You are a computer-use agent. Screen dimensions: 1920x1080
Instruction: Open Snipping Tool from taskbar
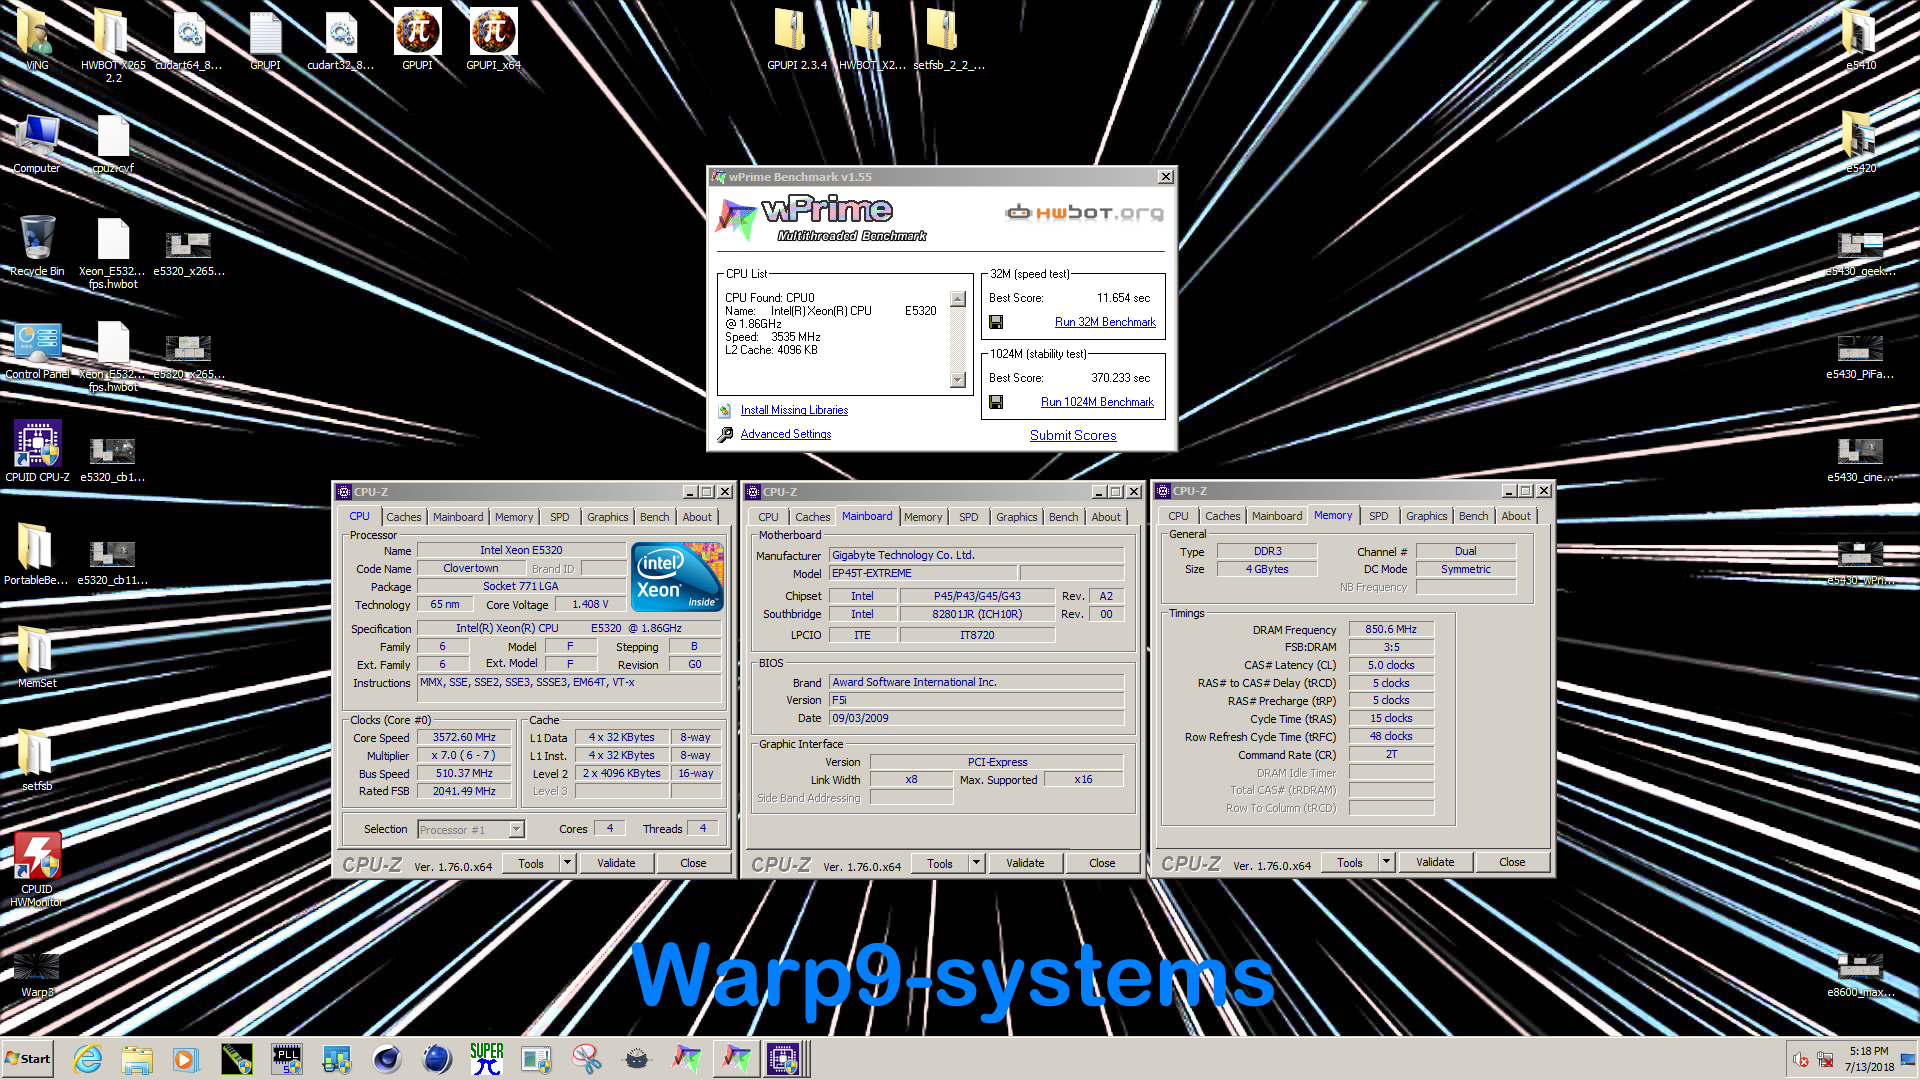(587, 1058)
